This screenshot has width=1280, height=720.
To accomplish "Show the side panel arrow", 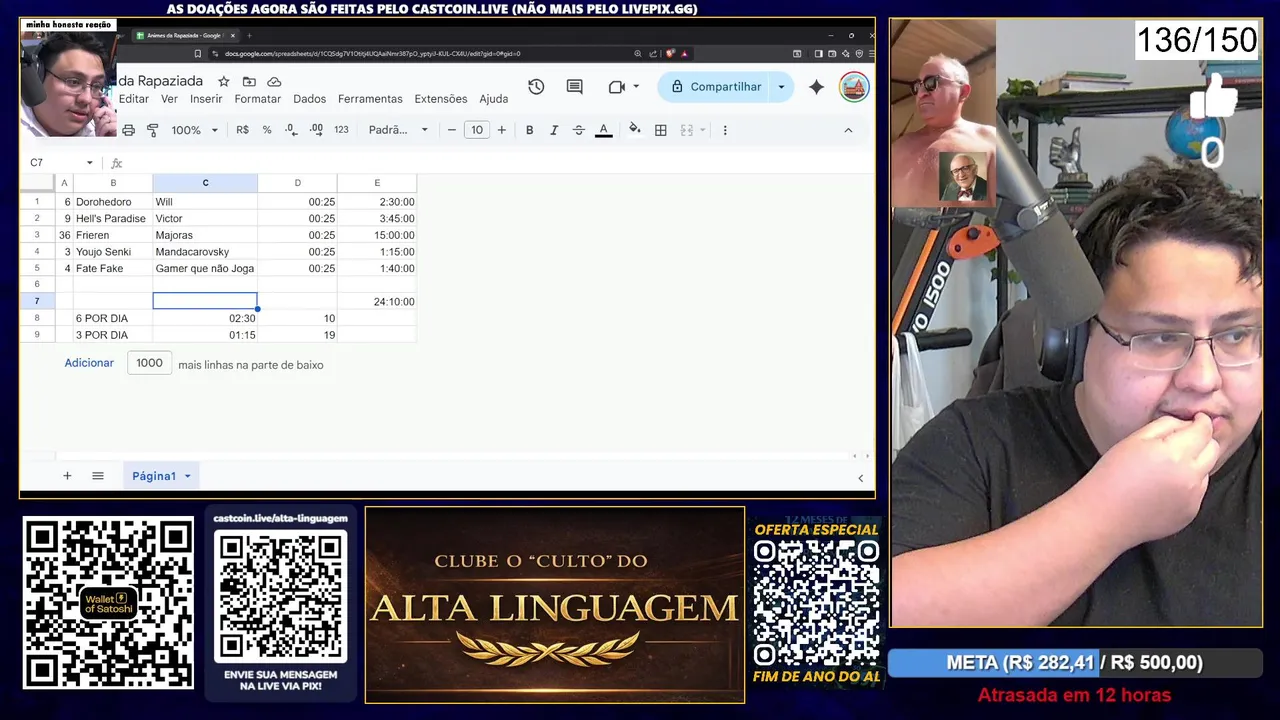I will click(860, 478).
